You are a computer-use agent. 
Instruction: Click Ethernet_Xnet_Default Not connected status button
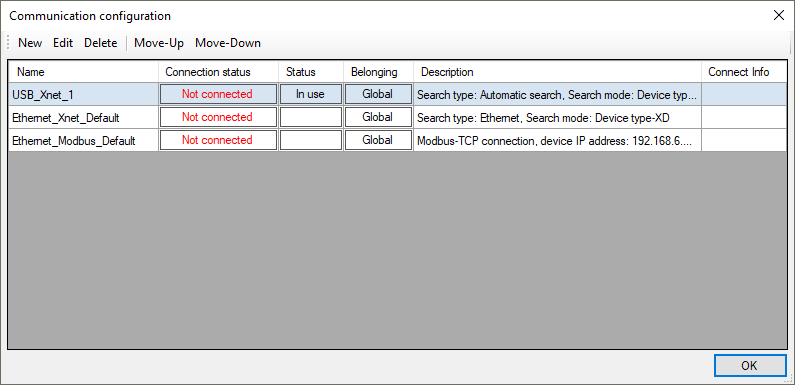click(x=218, y=117)
